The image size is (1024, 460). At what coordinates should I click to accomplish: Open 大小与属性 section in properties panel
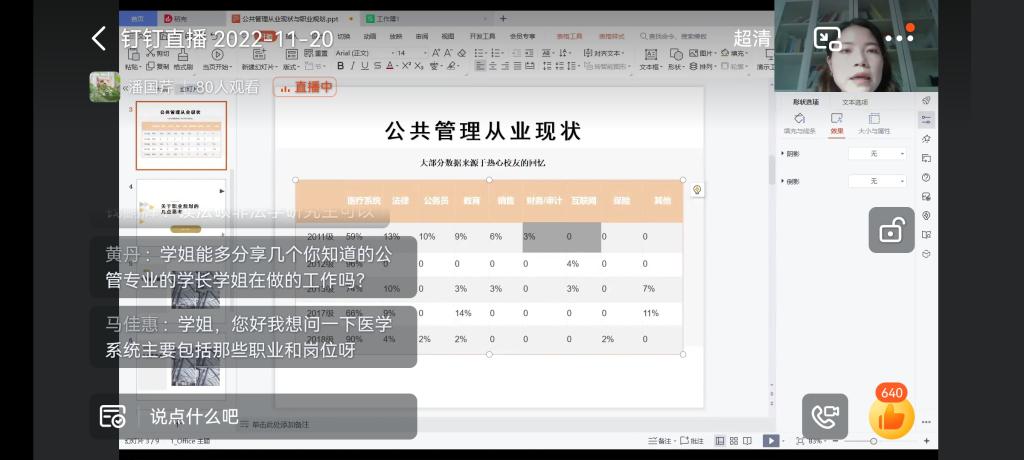(874, 123)
